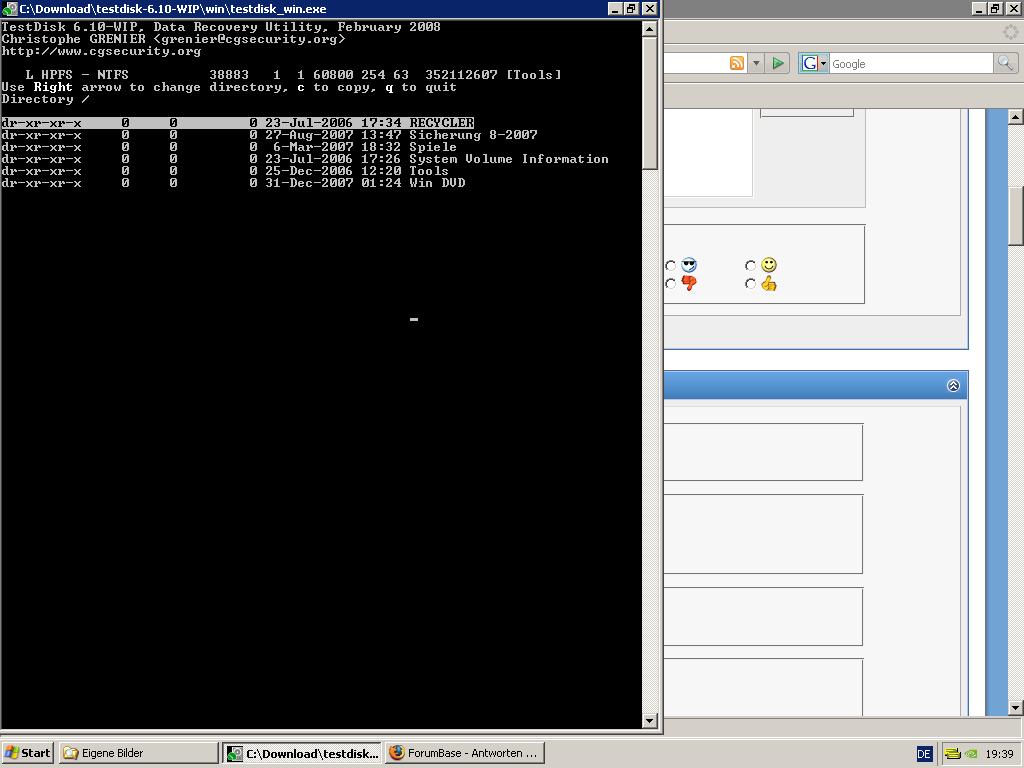Viewport: 1024px width, 768px height.
Task: Open the Windows Start button
Action: 27,753
